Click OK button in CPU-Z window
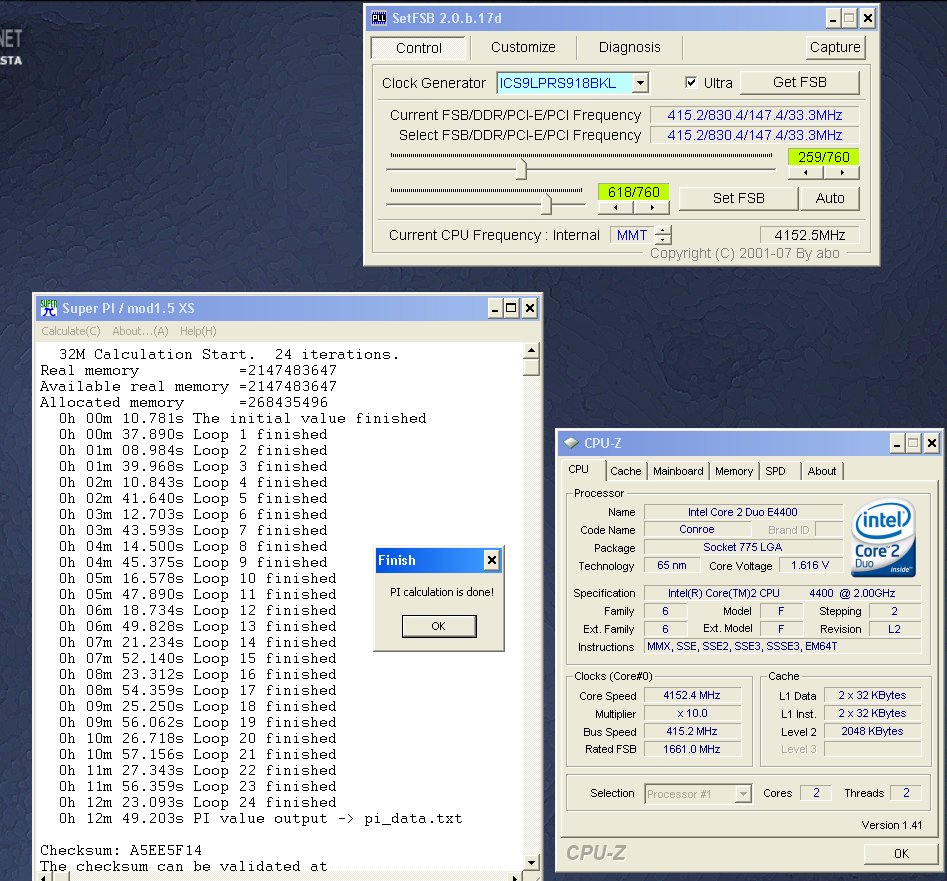The height and width of the screenshot is (881, 947). [900, 853]
